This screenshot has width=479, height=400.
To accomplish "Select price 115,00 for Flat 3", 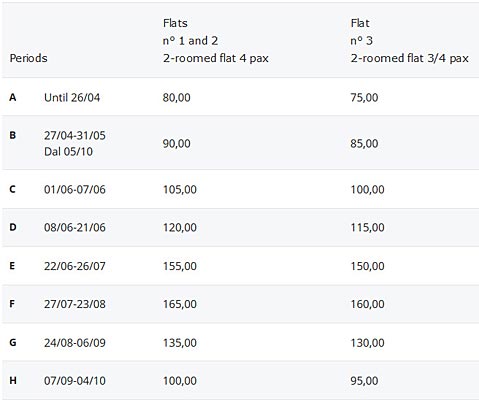I will pos(367,227).
